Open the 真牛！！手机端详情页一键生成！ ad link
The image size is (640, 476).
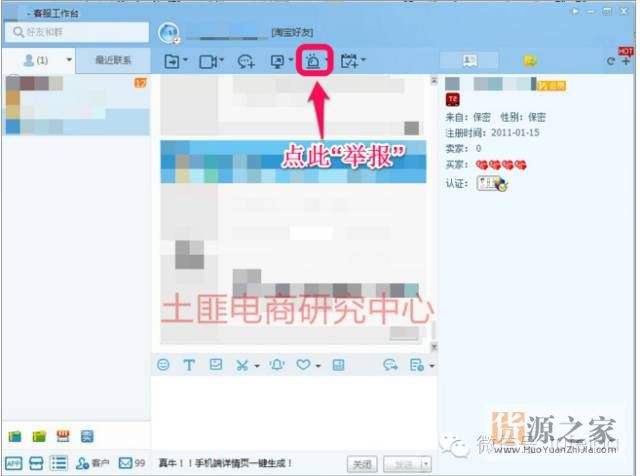coord(225,463)
